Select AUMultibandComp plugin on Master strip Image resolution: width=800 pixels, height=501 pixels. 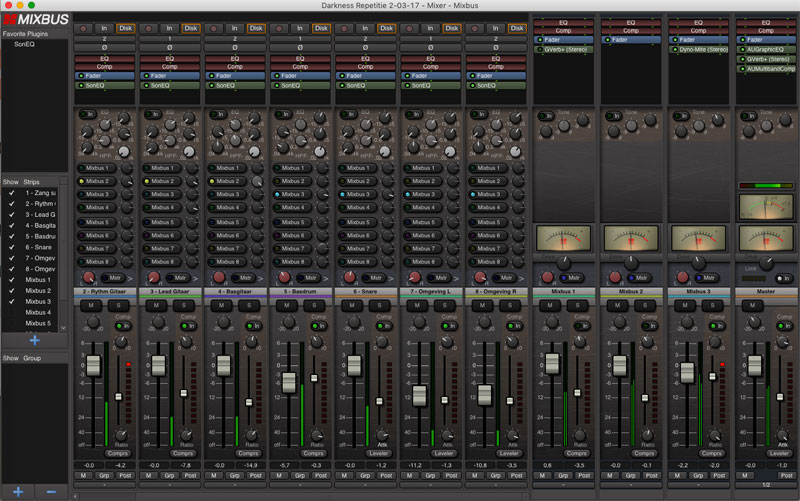click(766, 69)
